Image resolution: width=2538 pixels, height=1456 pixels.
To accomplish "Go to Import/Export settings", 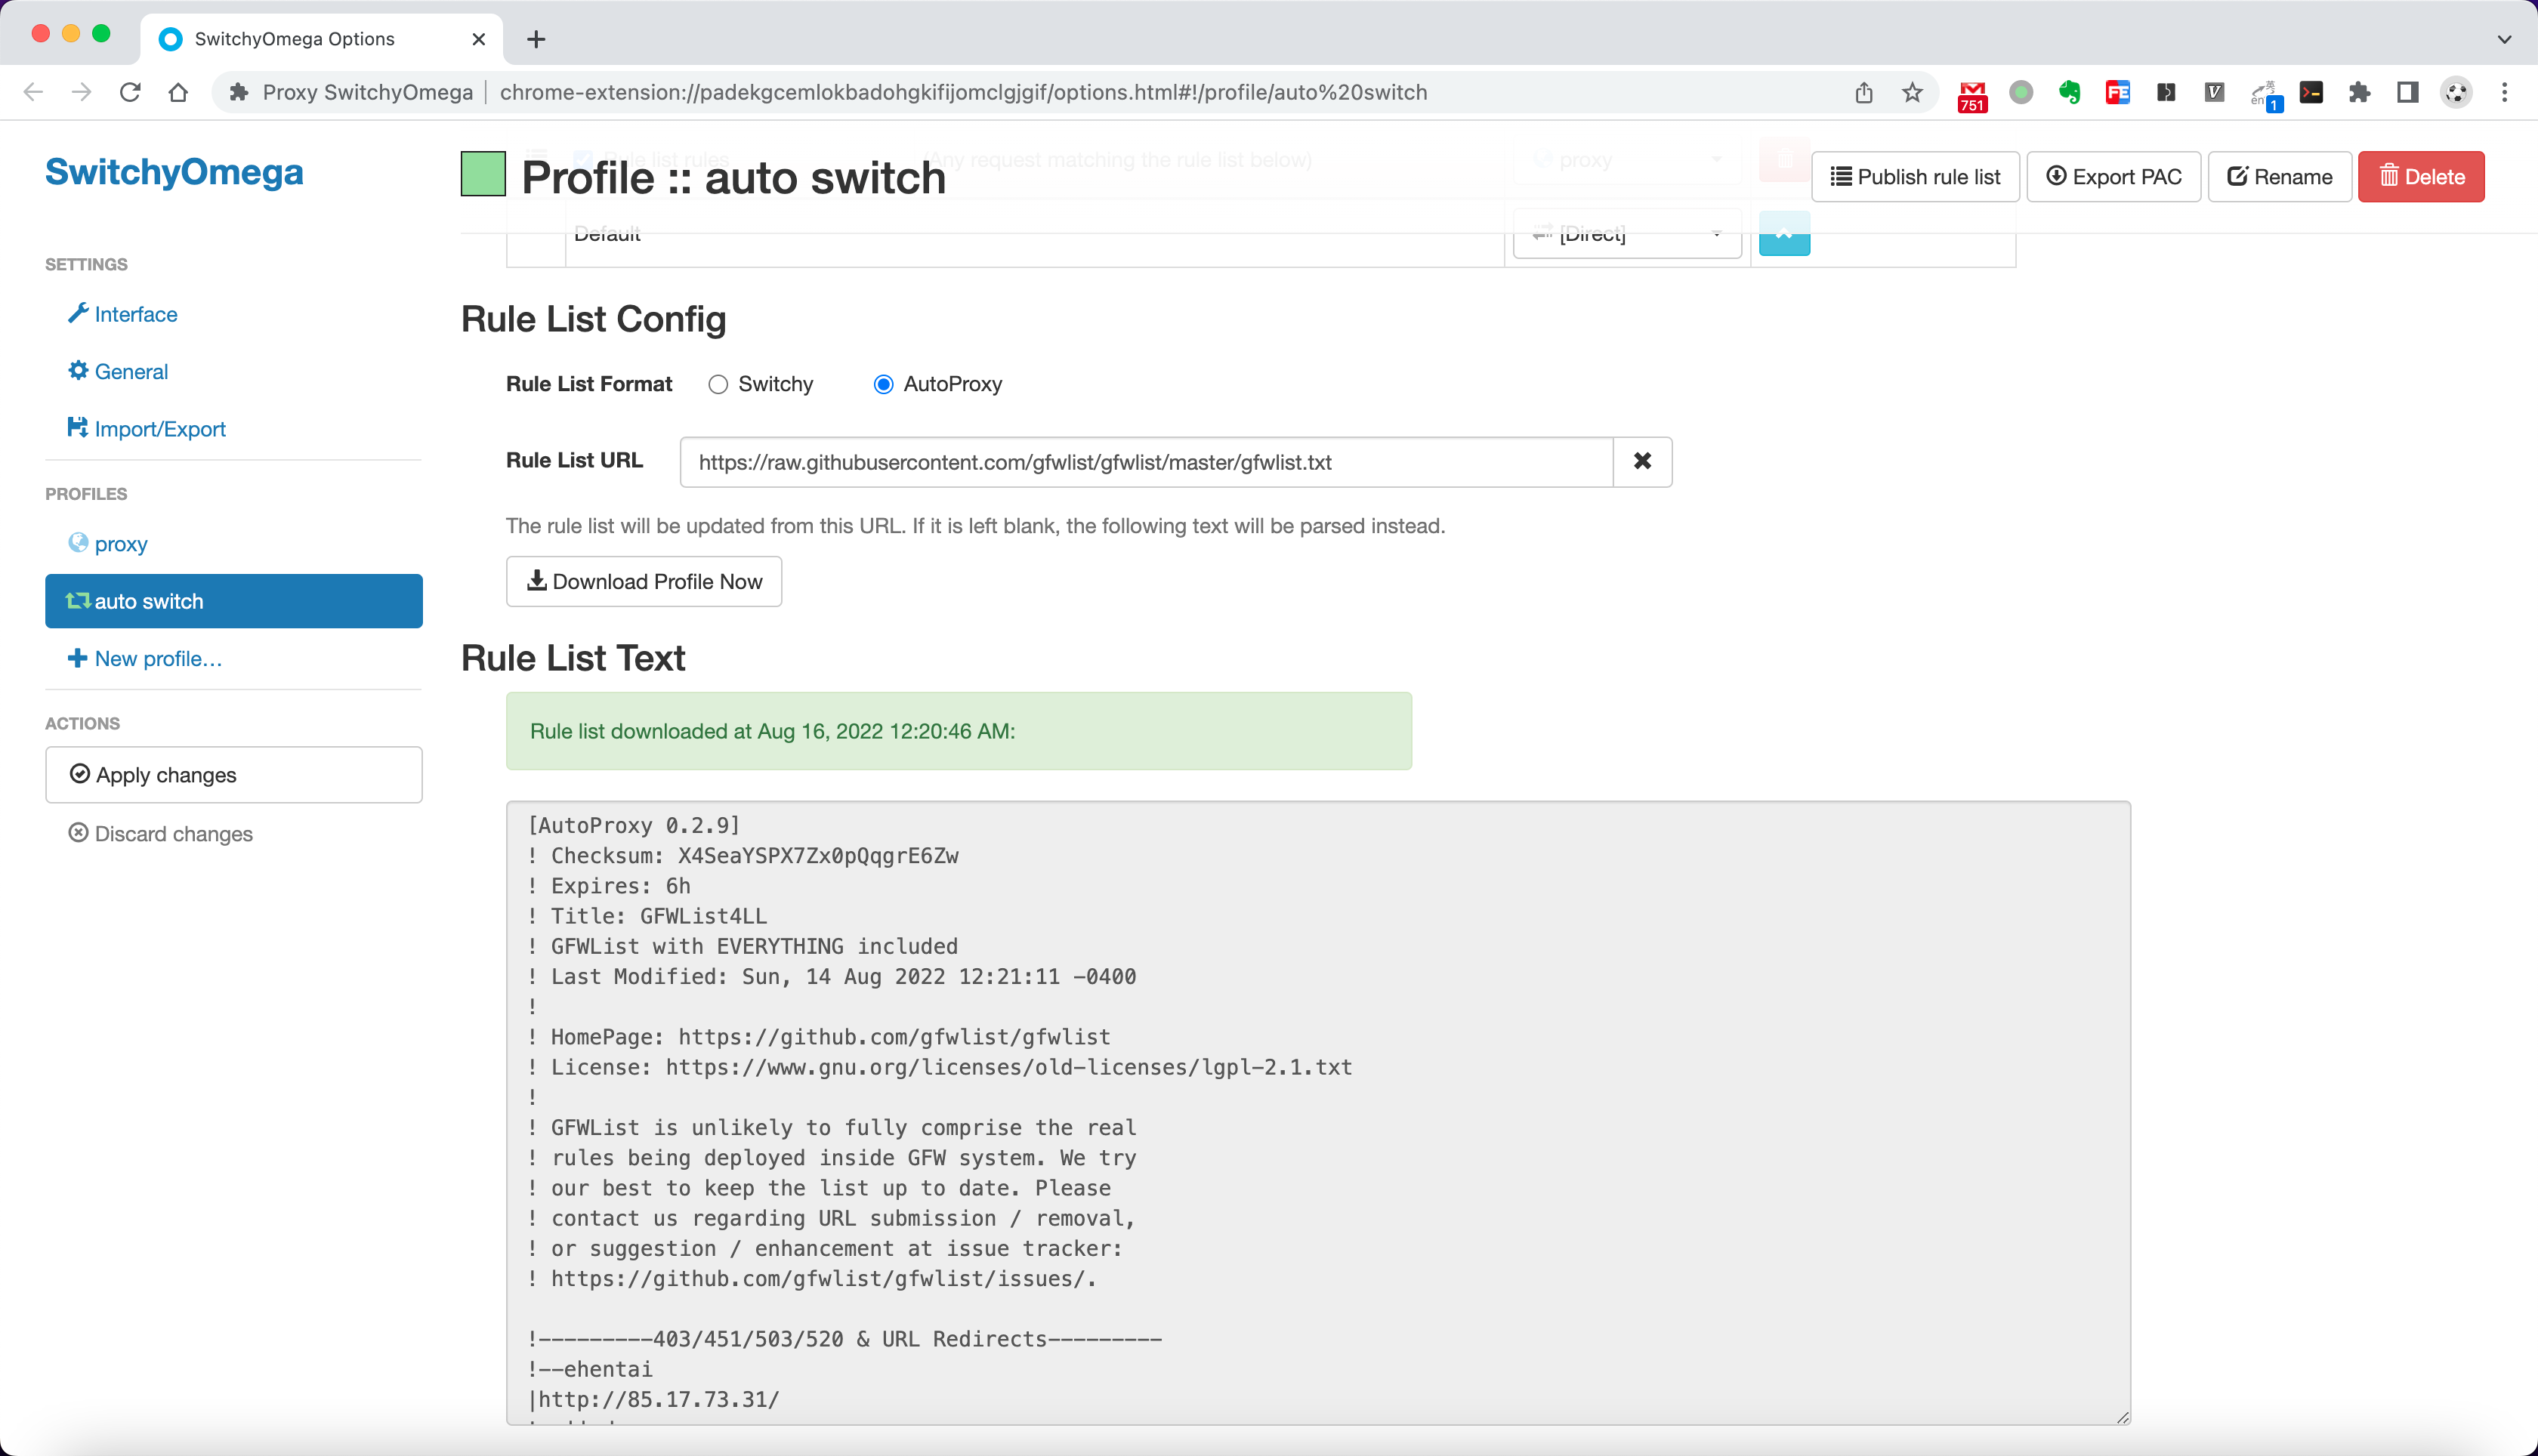I will [159, 429].
